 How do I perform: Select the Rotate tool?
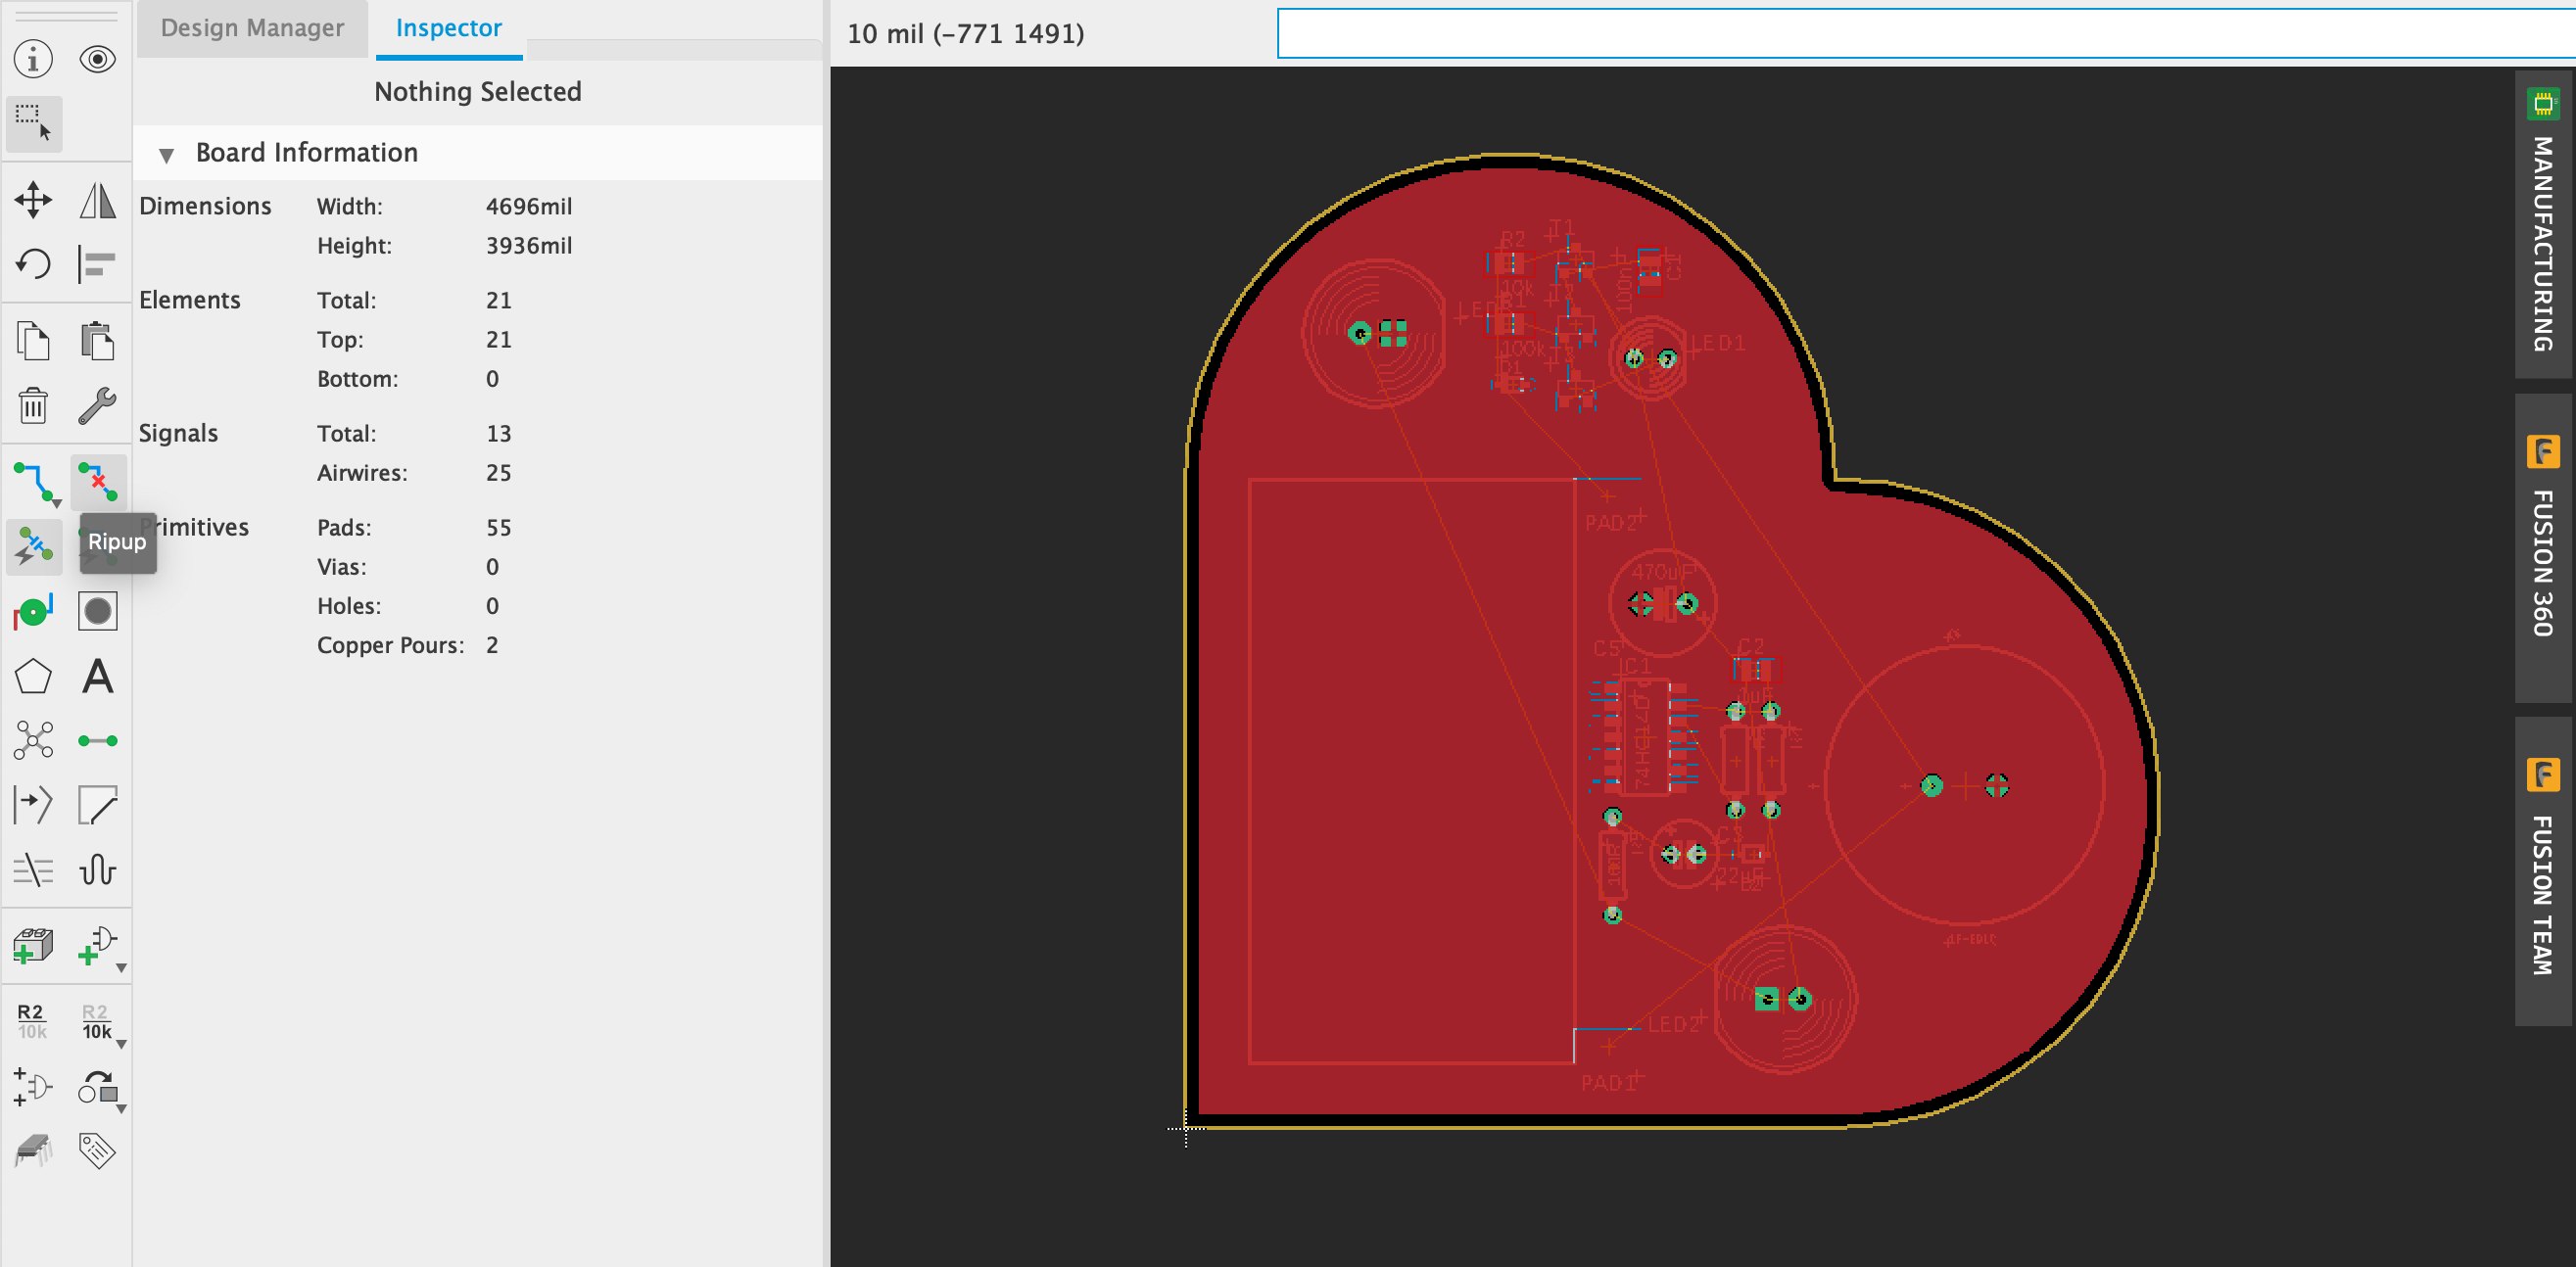tap(33, 265)
